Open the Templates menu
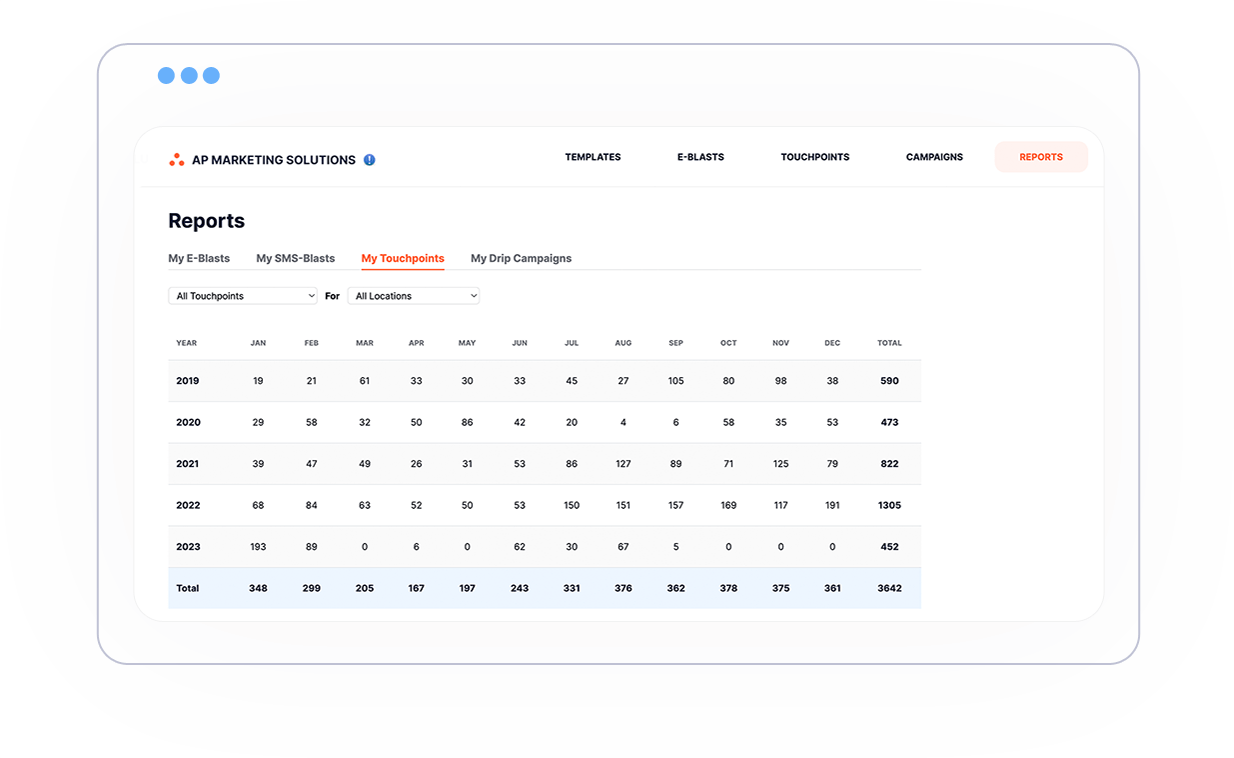Screen dimensions: 1234x758 coord(593,157)
